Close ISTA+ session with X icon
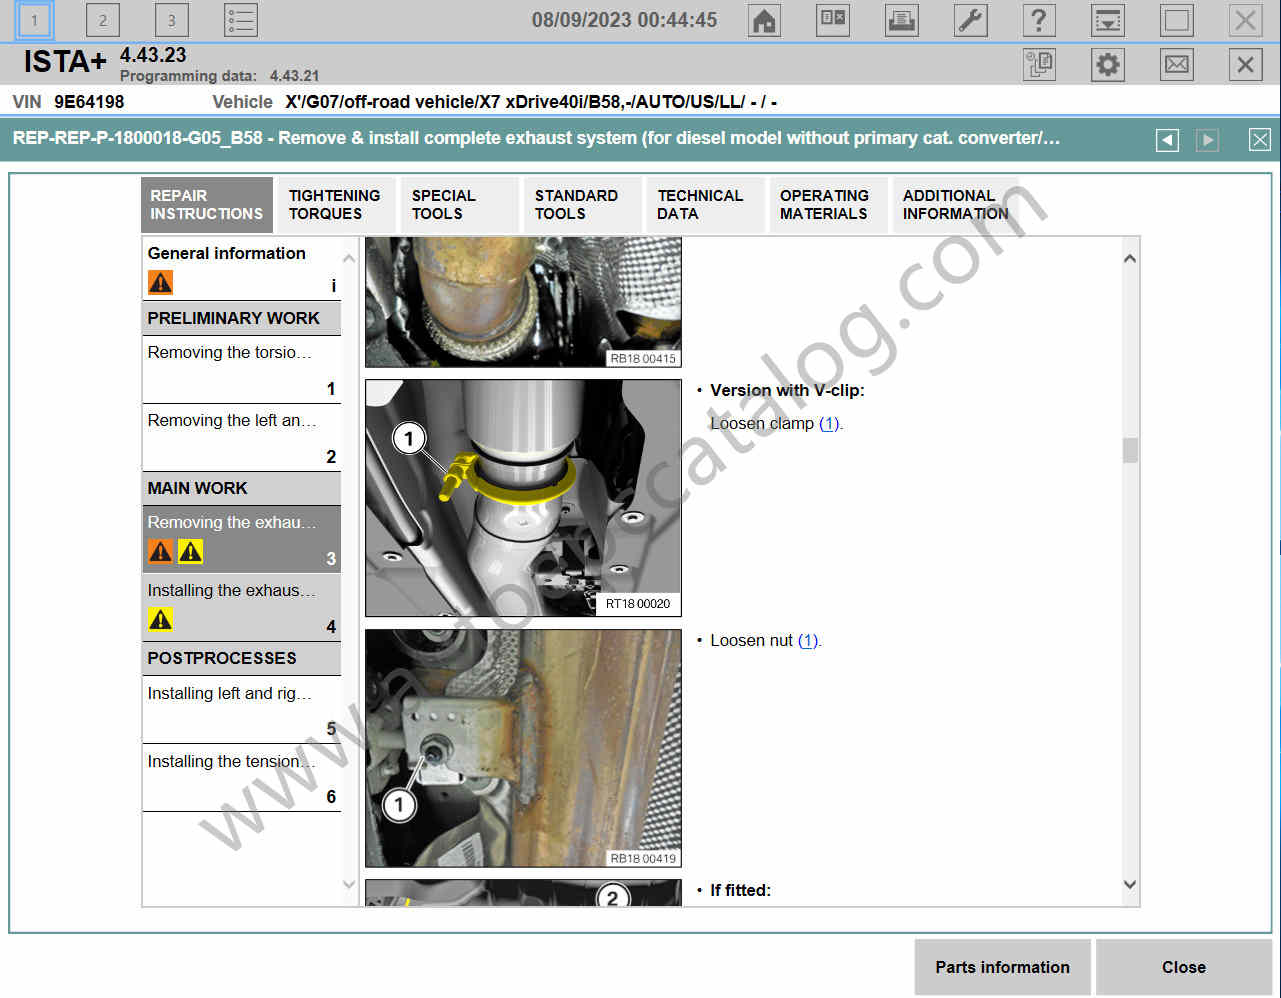1281x998 pixels. click(x=1245, y=65)
